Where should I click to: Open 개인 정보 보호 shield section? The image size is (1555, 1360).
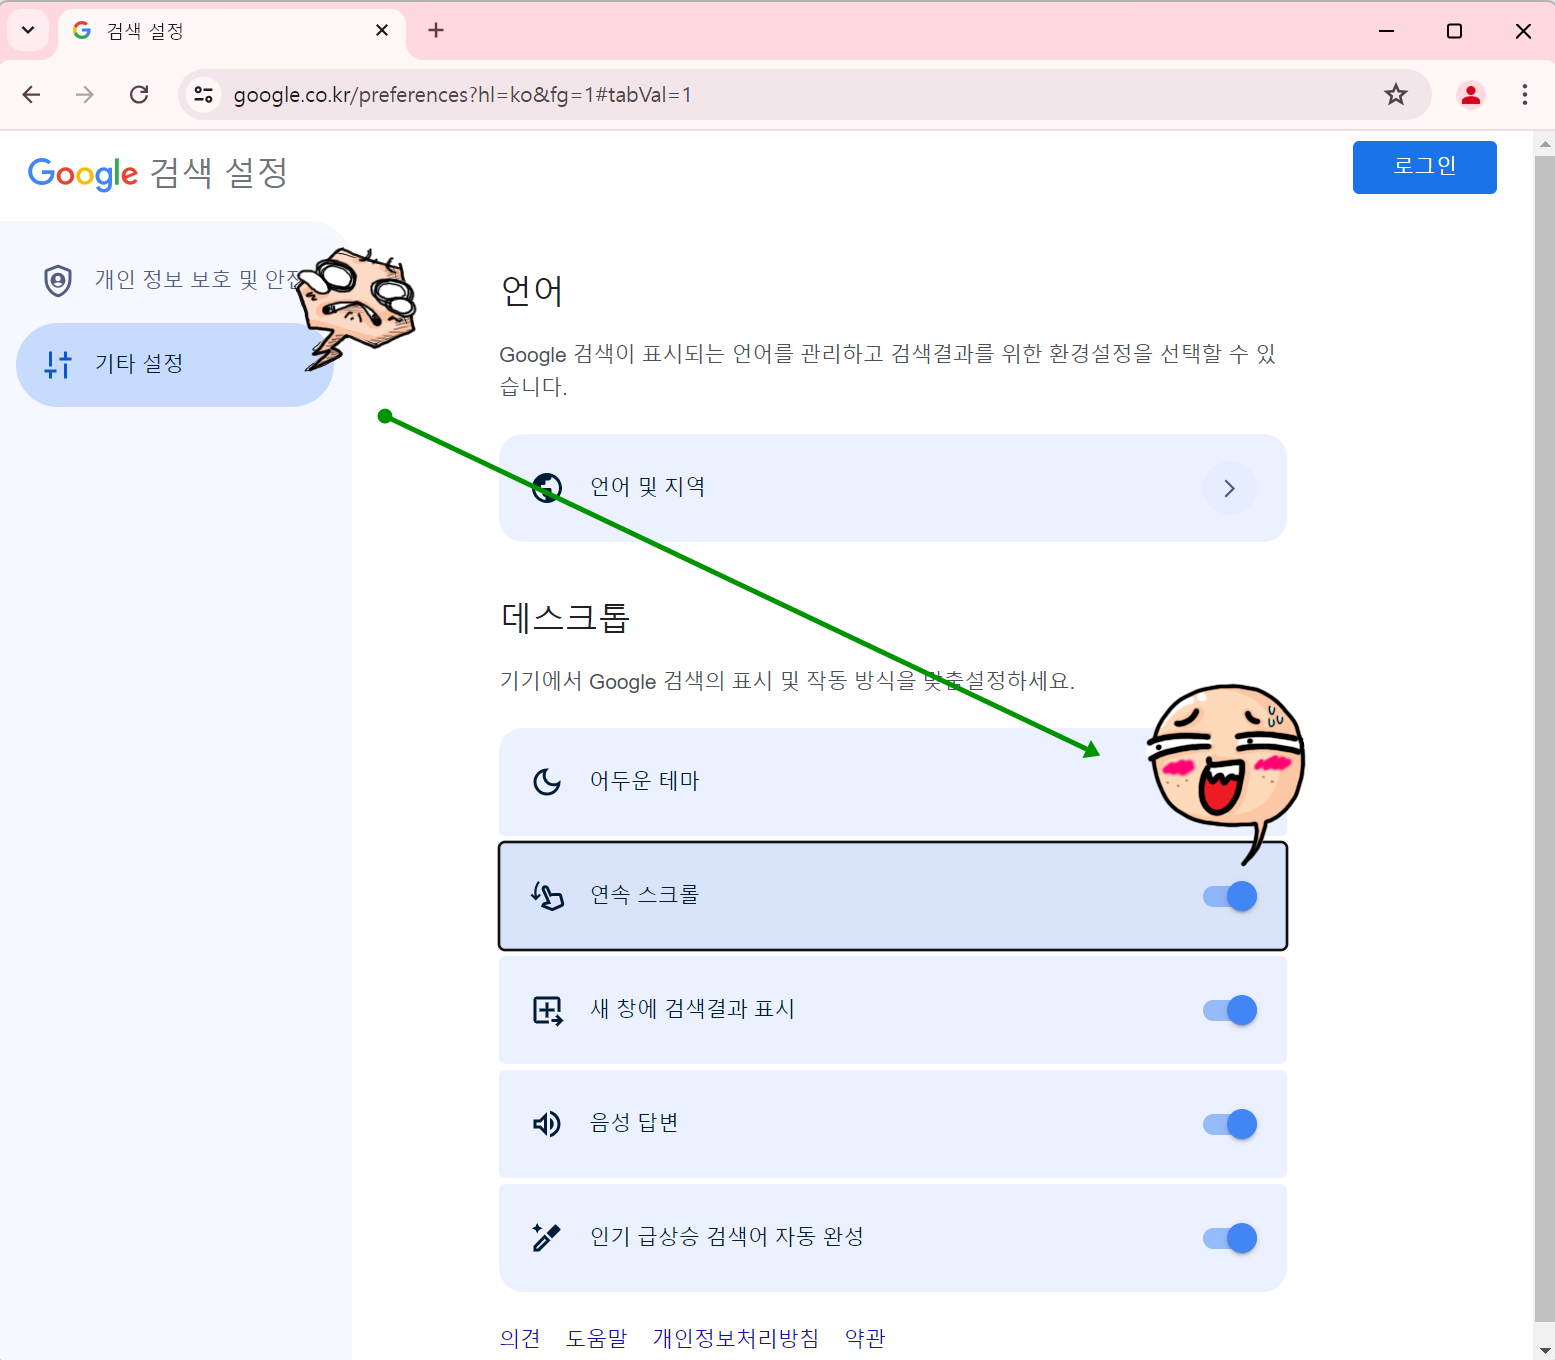57,280
